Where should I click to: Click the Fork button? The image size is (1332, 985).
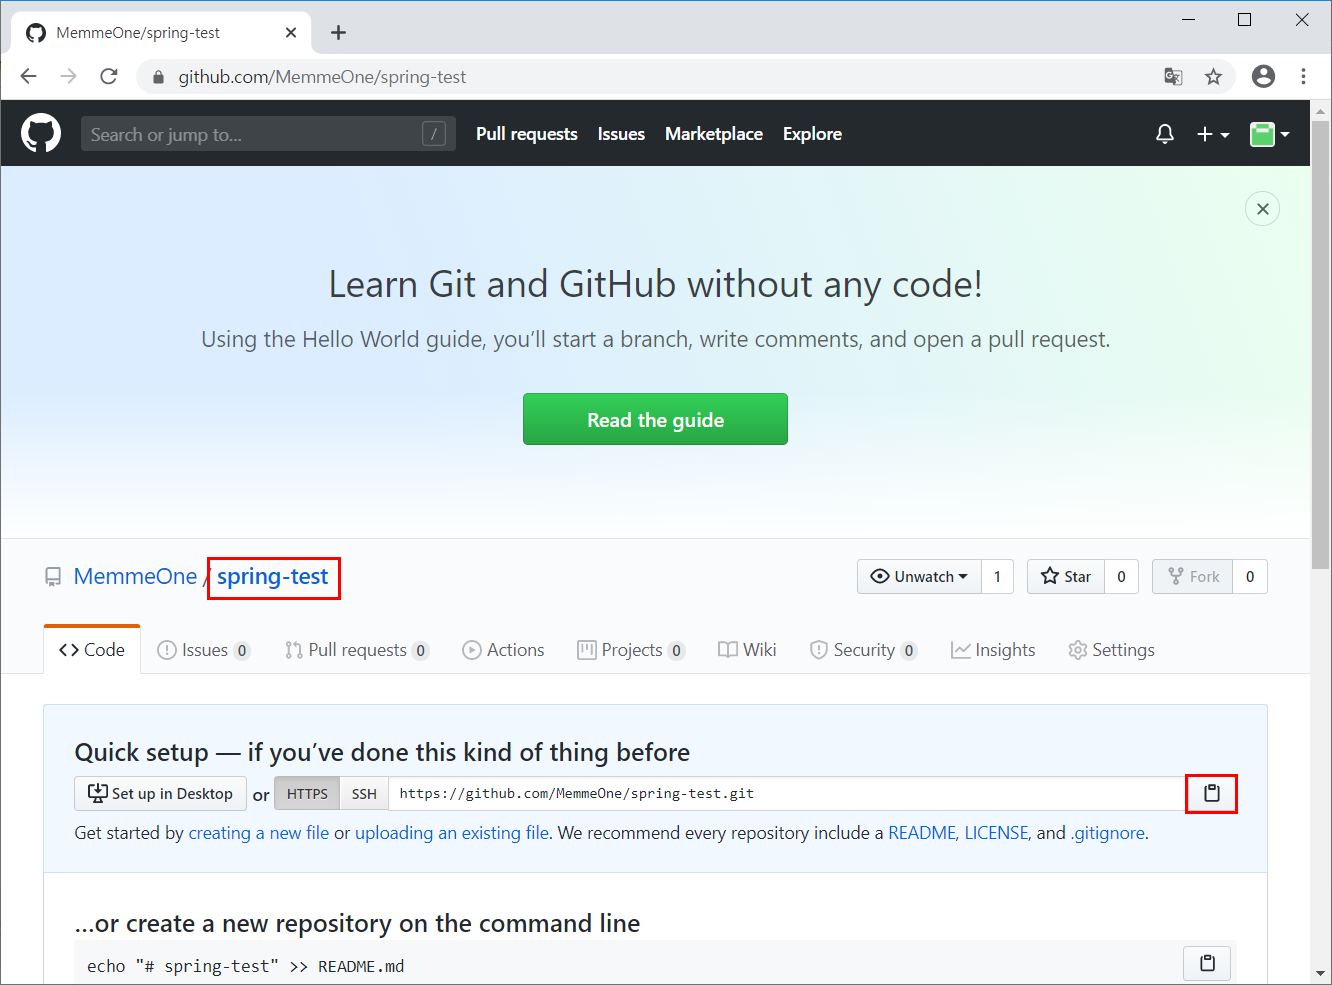click(x=1193, y=576)
